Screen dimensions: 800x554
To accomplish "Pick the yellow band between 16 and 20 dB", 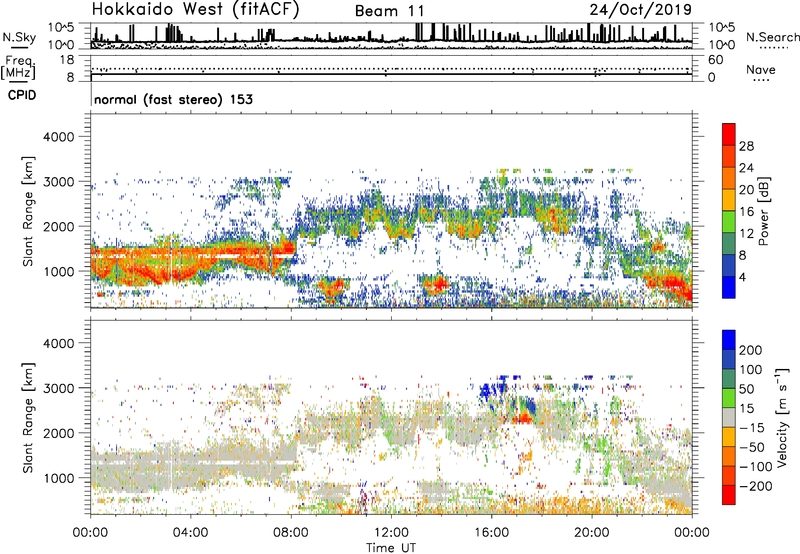I will pyautogui.click(x=729, y=200).
